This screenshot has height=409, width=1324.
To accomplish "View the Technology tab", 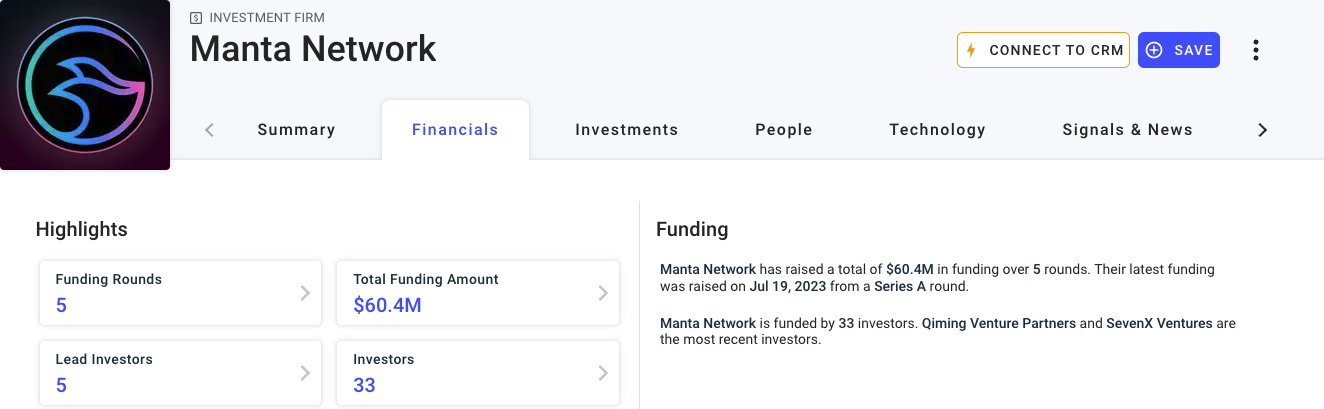I will click(x=937, y=130).
